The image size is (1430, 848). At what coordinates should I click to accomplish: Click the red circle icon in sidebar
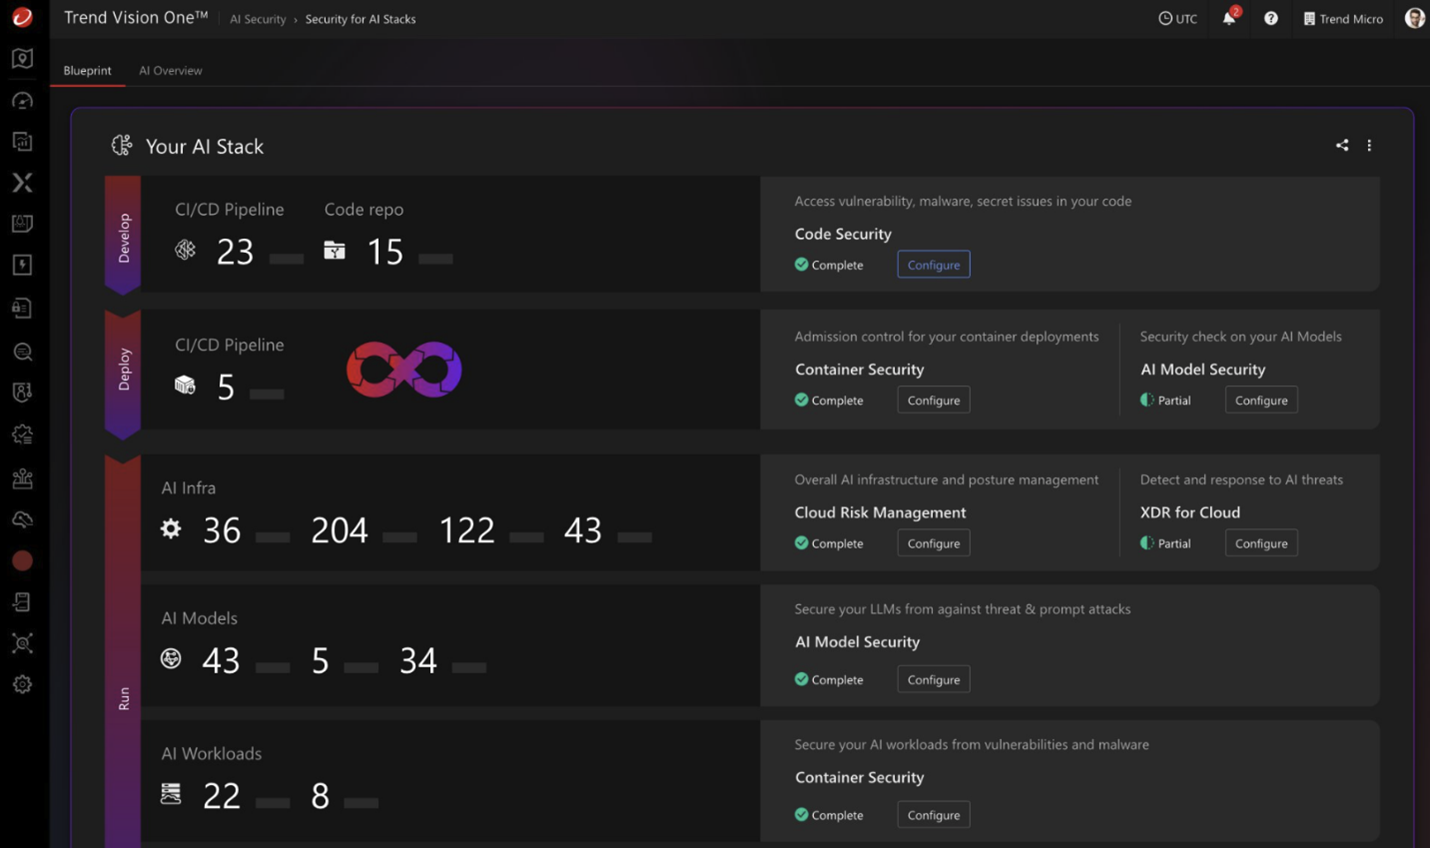point(22,561)
